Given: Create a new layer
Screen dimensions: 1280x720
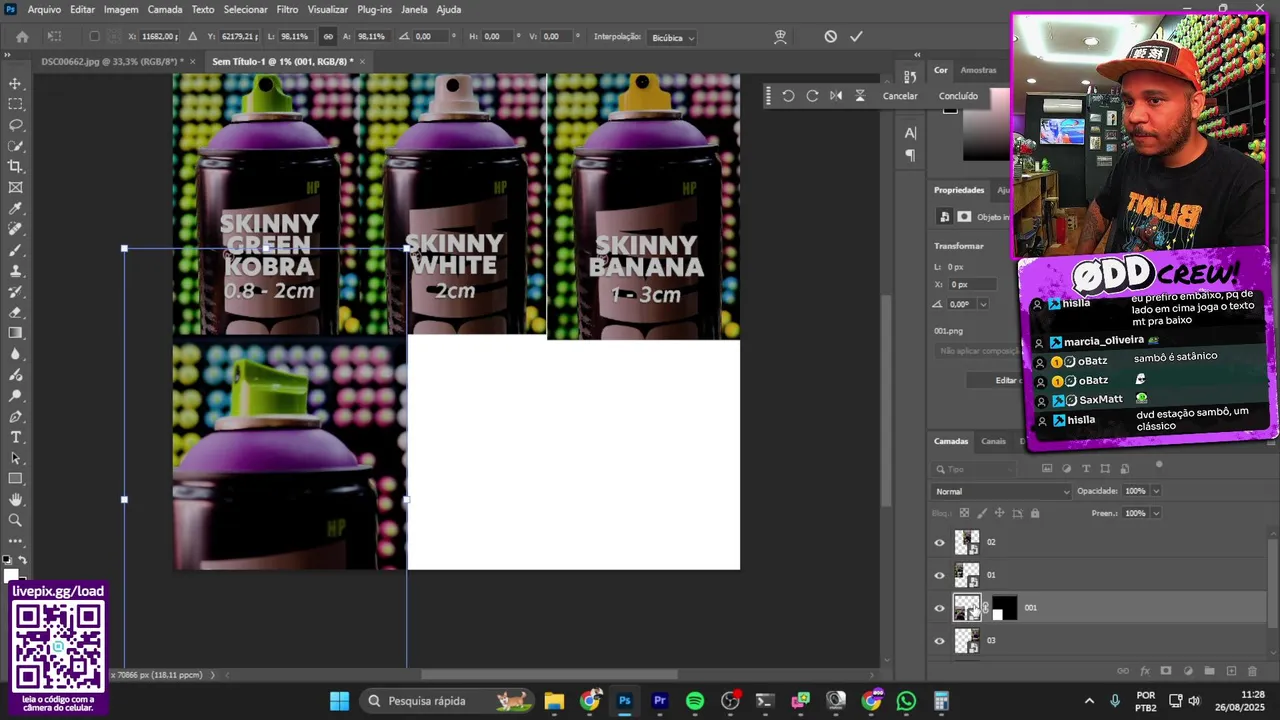Looking at the screenshot, I should point(1231,671).
